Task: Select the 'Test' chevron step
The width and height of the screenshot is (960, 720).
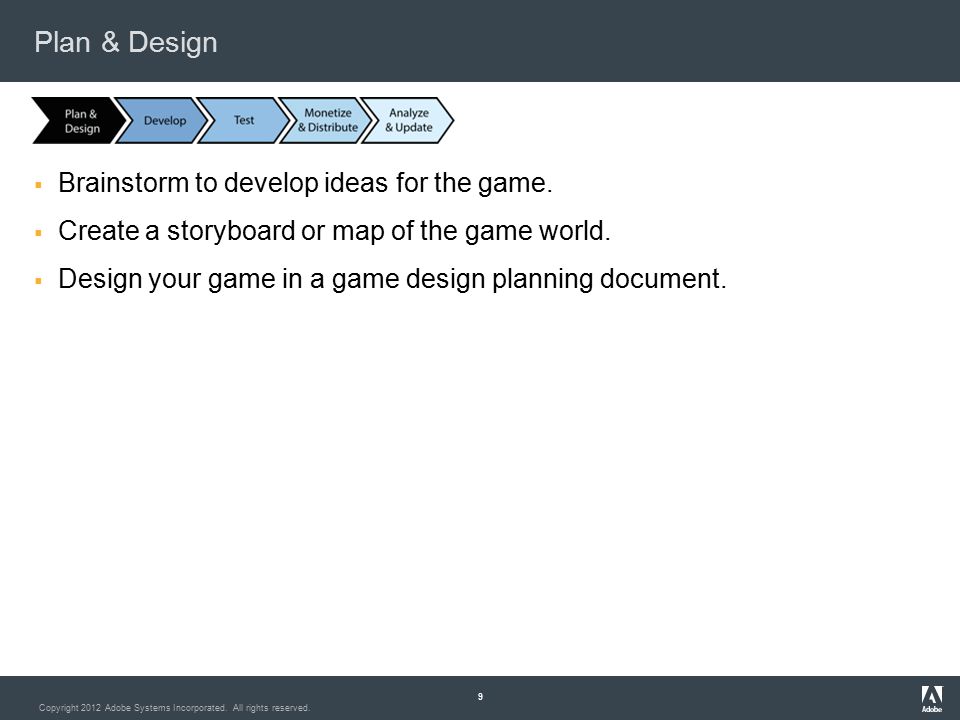Action: click(244, 121)
